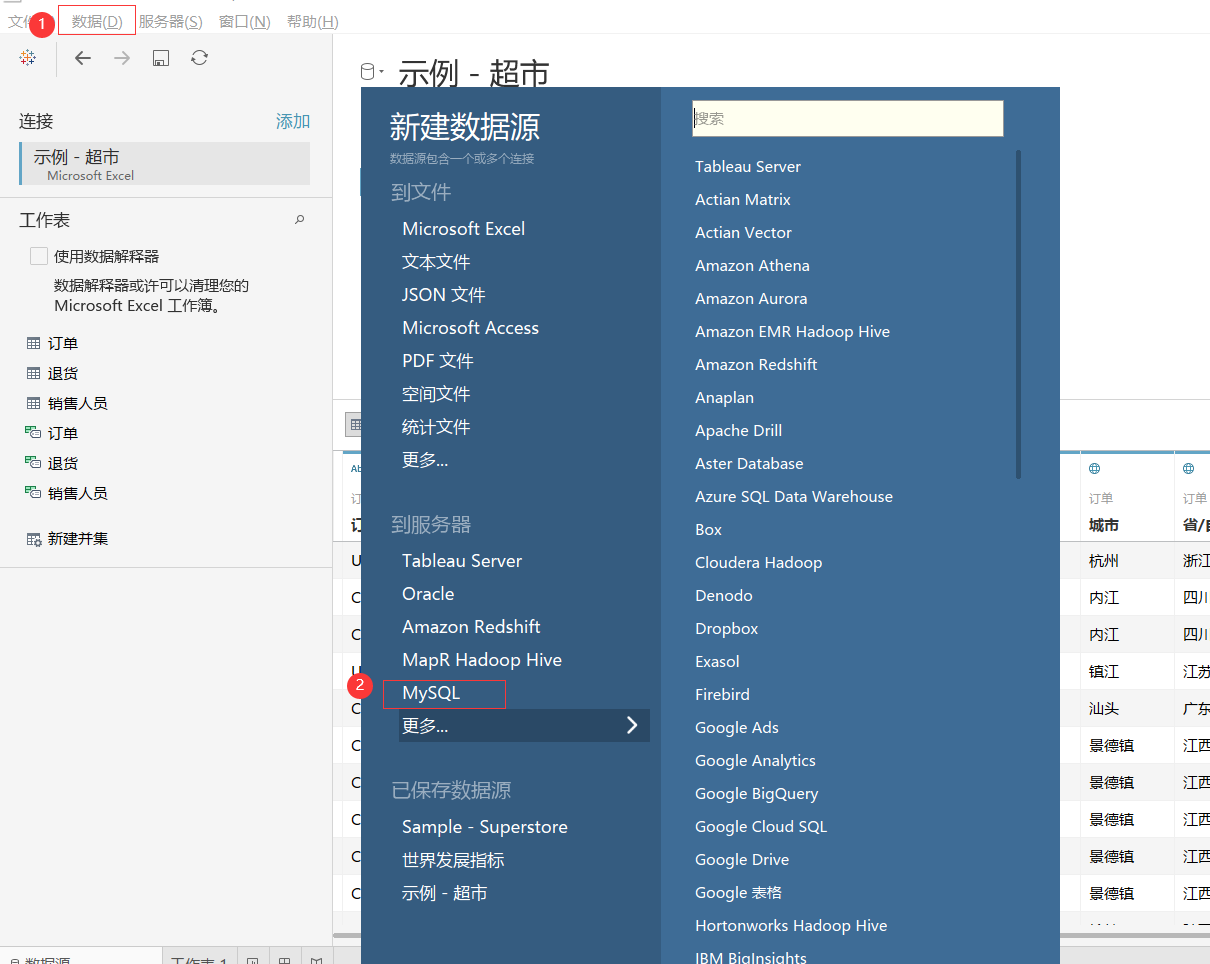Screen dimensions: 1210x964
Task: Click the connector list vertical scrollbar
Action: coord(1018,314)
